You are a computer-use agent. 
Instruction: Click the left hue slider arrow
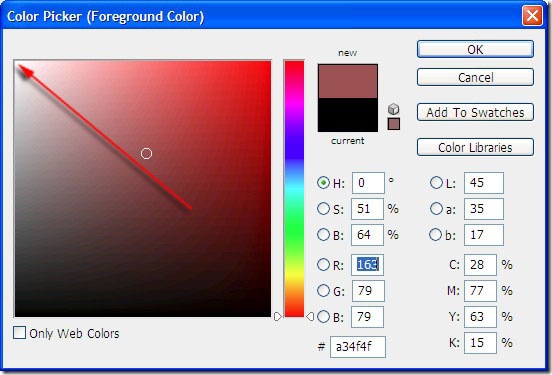pyautogui.click(x=277, y=317)
